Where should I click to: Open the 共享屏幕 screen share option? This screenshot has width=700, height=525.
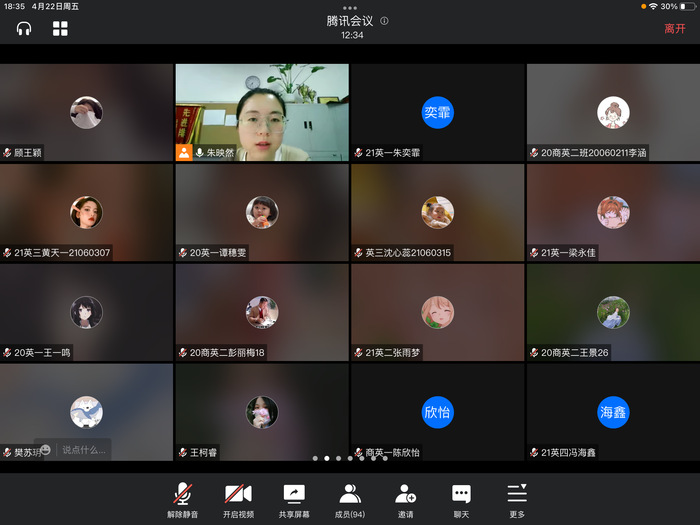[294, 500]
